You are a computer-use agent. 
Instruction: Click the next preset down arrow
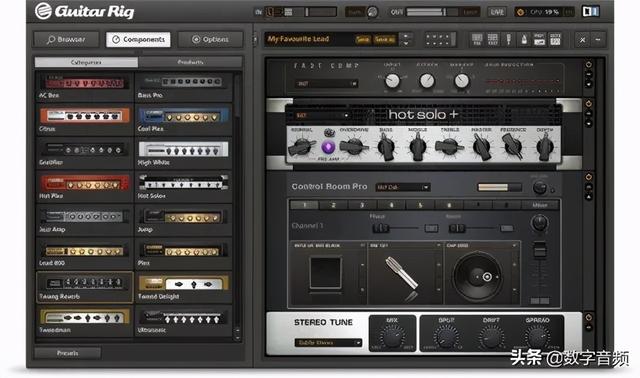pyautogui.click(x=406, y=43)
